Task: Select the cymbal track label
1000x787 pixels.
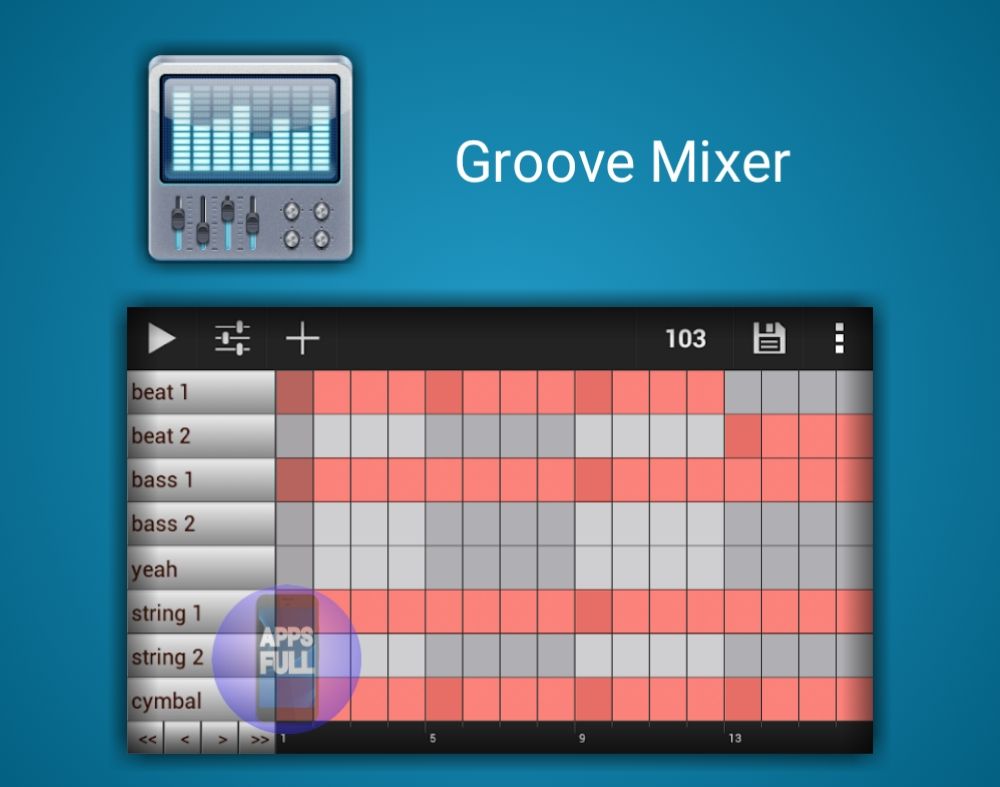Action: click(202, 700)
